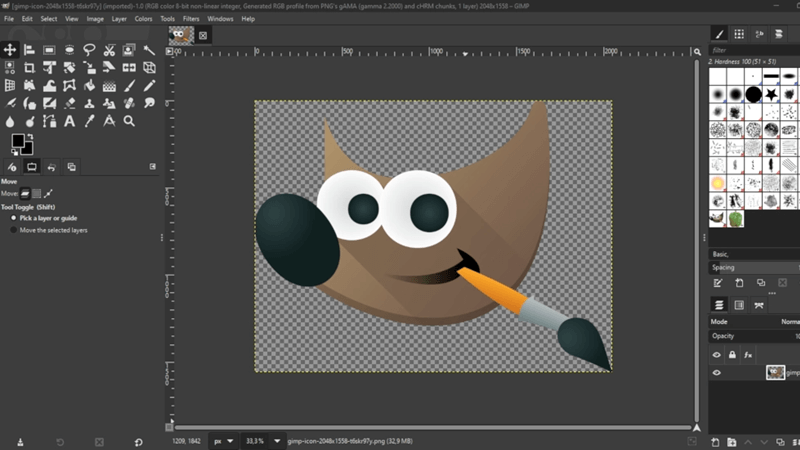Switch to the Paths tab in layers dock

759,305
